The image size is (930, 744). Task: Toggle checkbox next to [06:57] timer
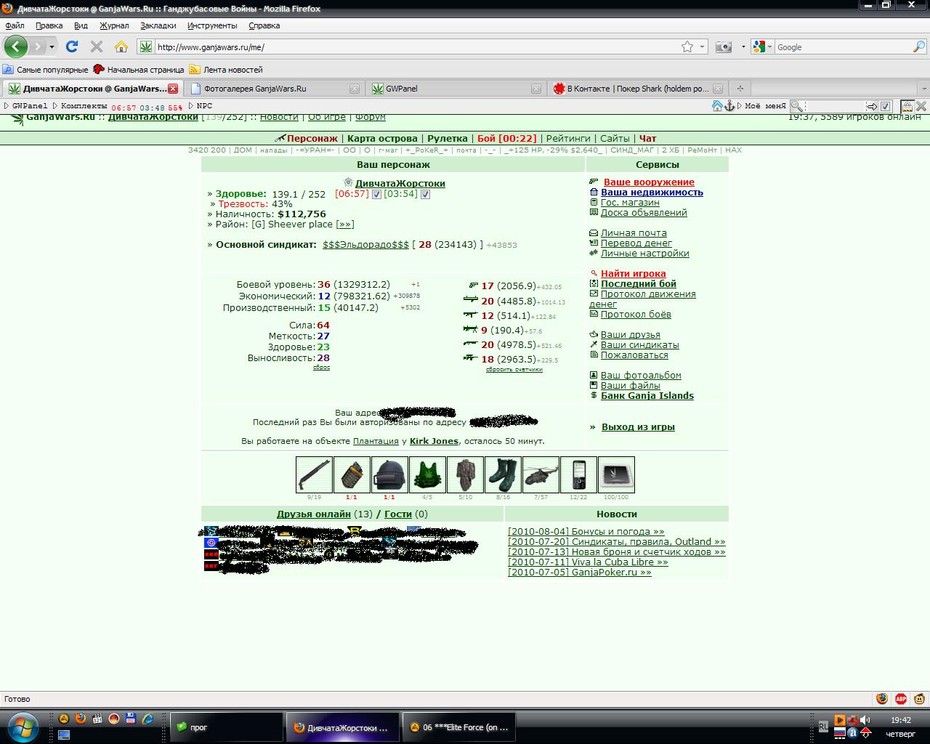[x=377, y=194]
